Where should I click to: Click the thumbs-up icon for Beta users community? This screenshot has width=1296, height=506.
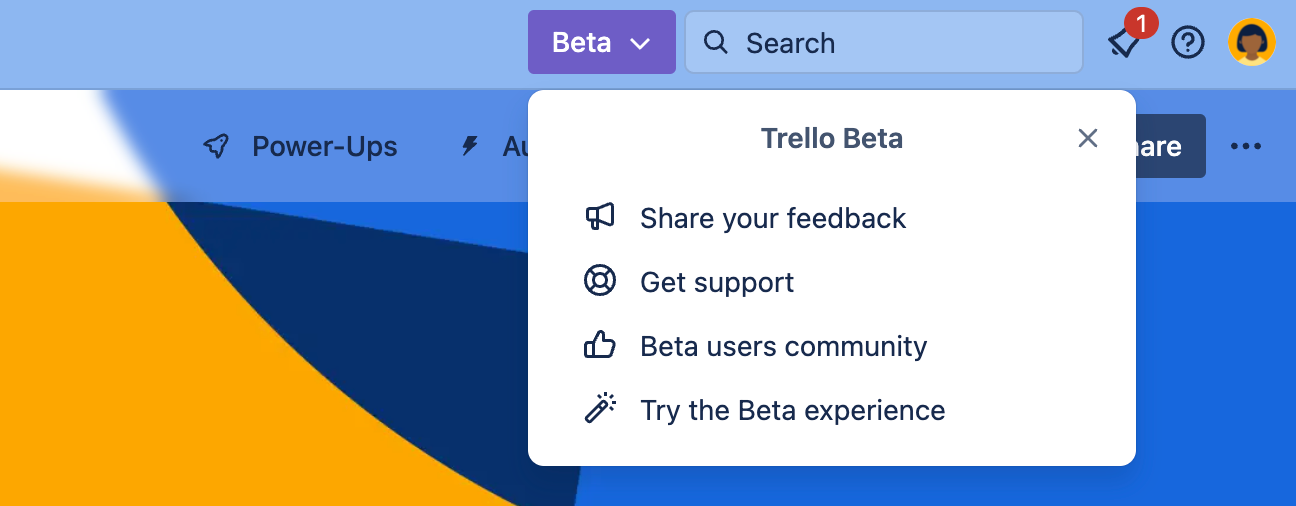pos(600,345)
